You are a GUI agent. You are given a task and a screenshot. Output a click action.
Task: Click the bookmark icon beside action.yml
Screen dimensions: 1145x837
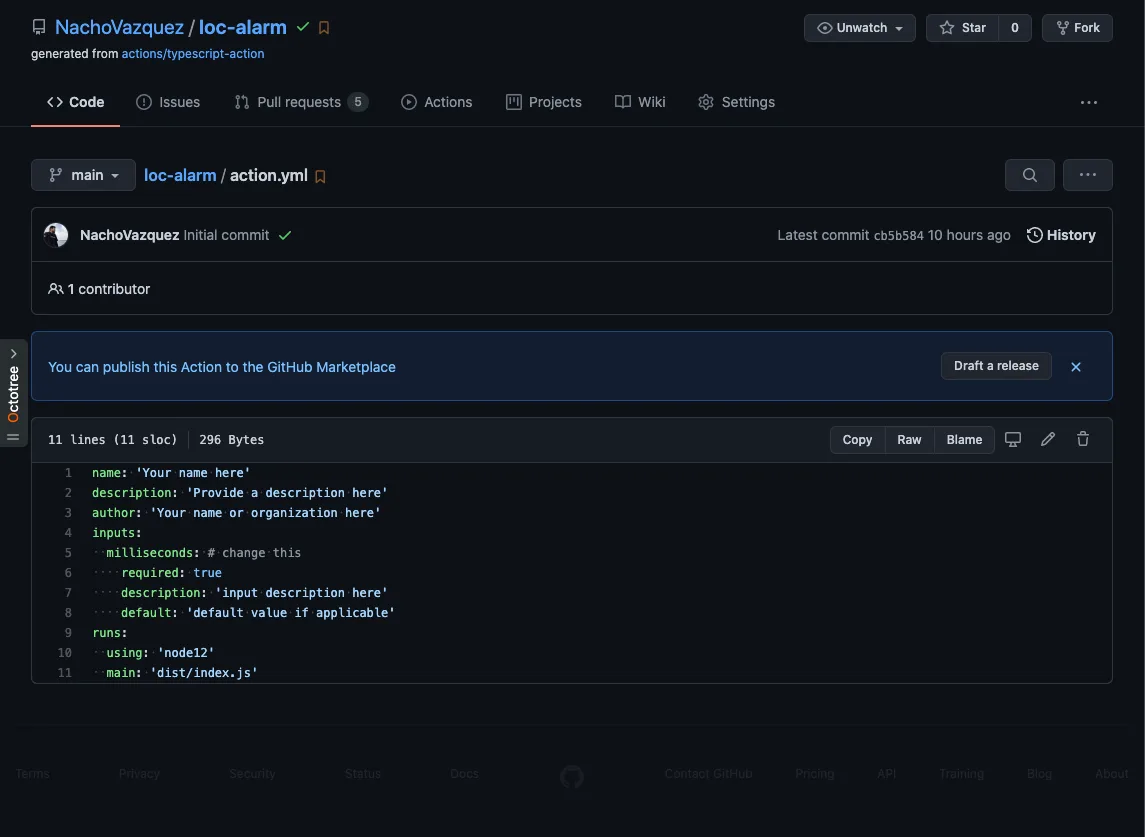pyautogui.click(x=320, y=175)
